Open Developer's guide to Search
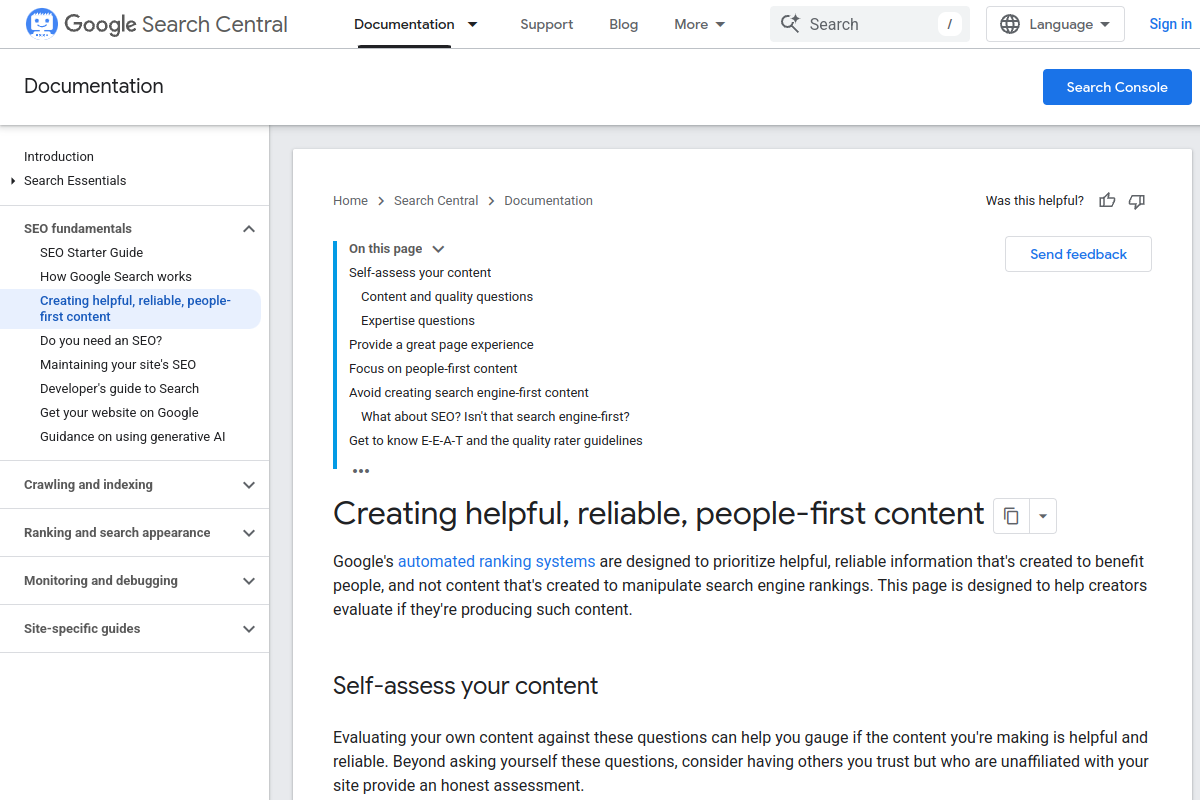This screenshot has width=1200, height=800. [x=119, y=389]
